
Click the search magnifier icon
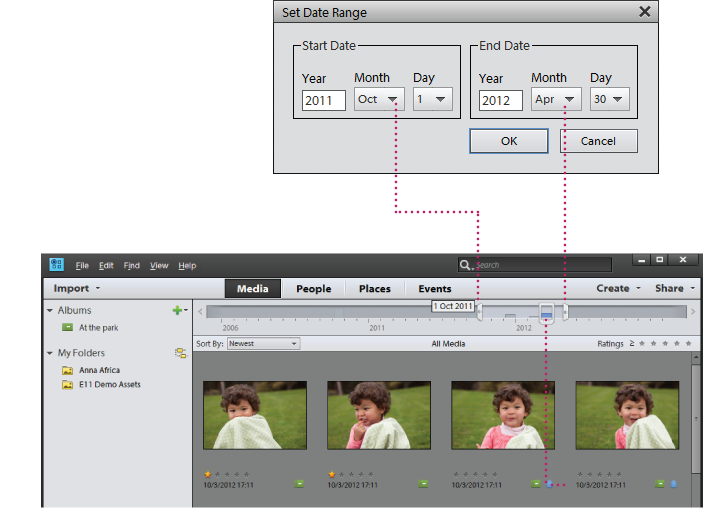(x=466, y=265)
